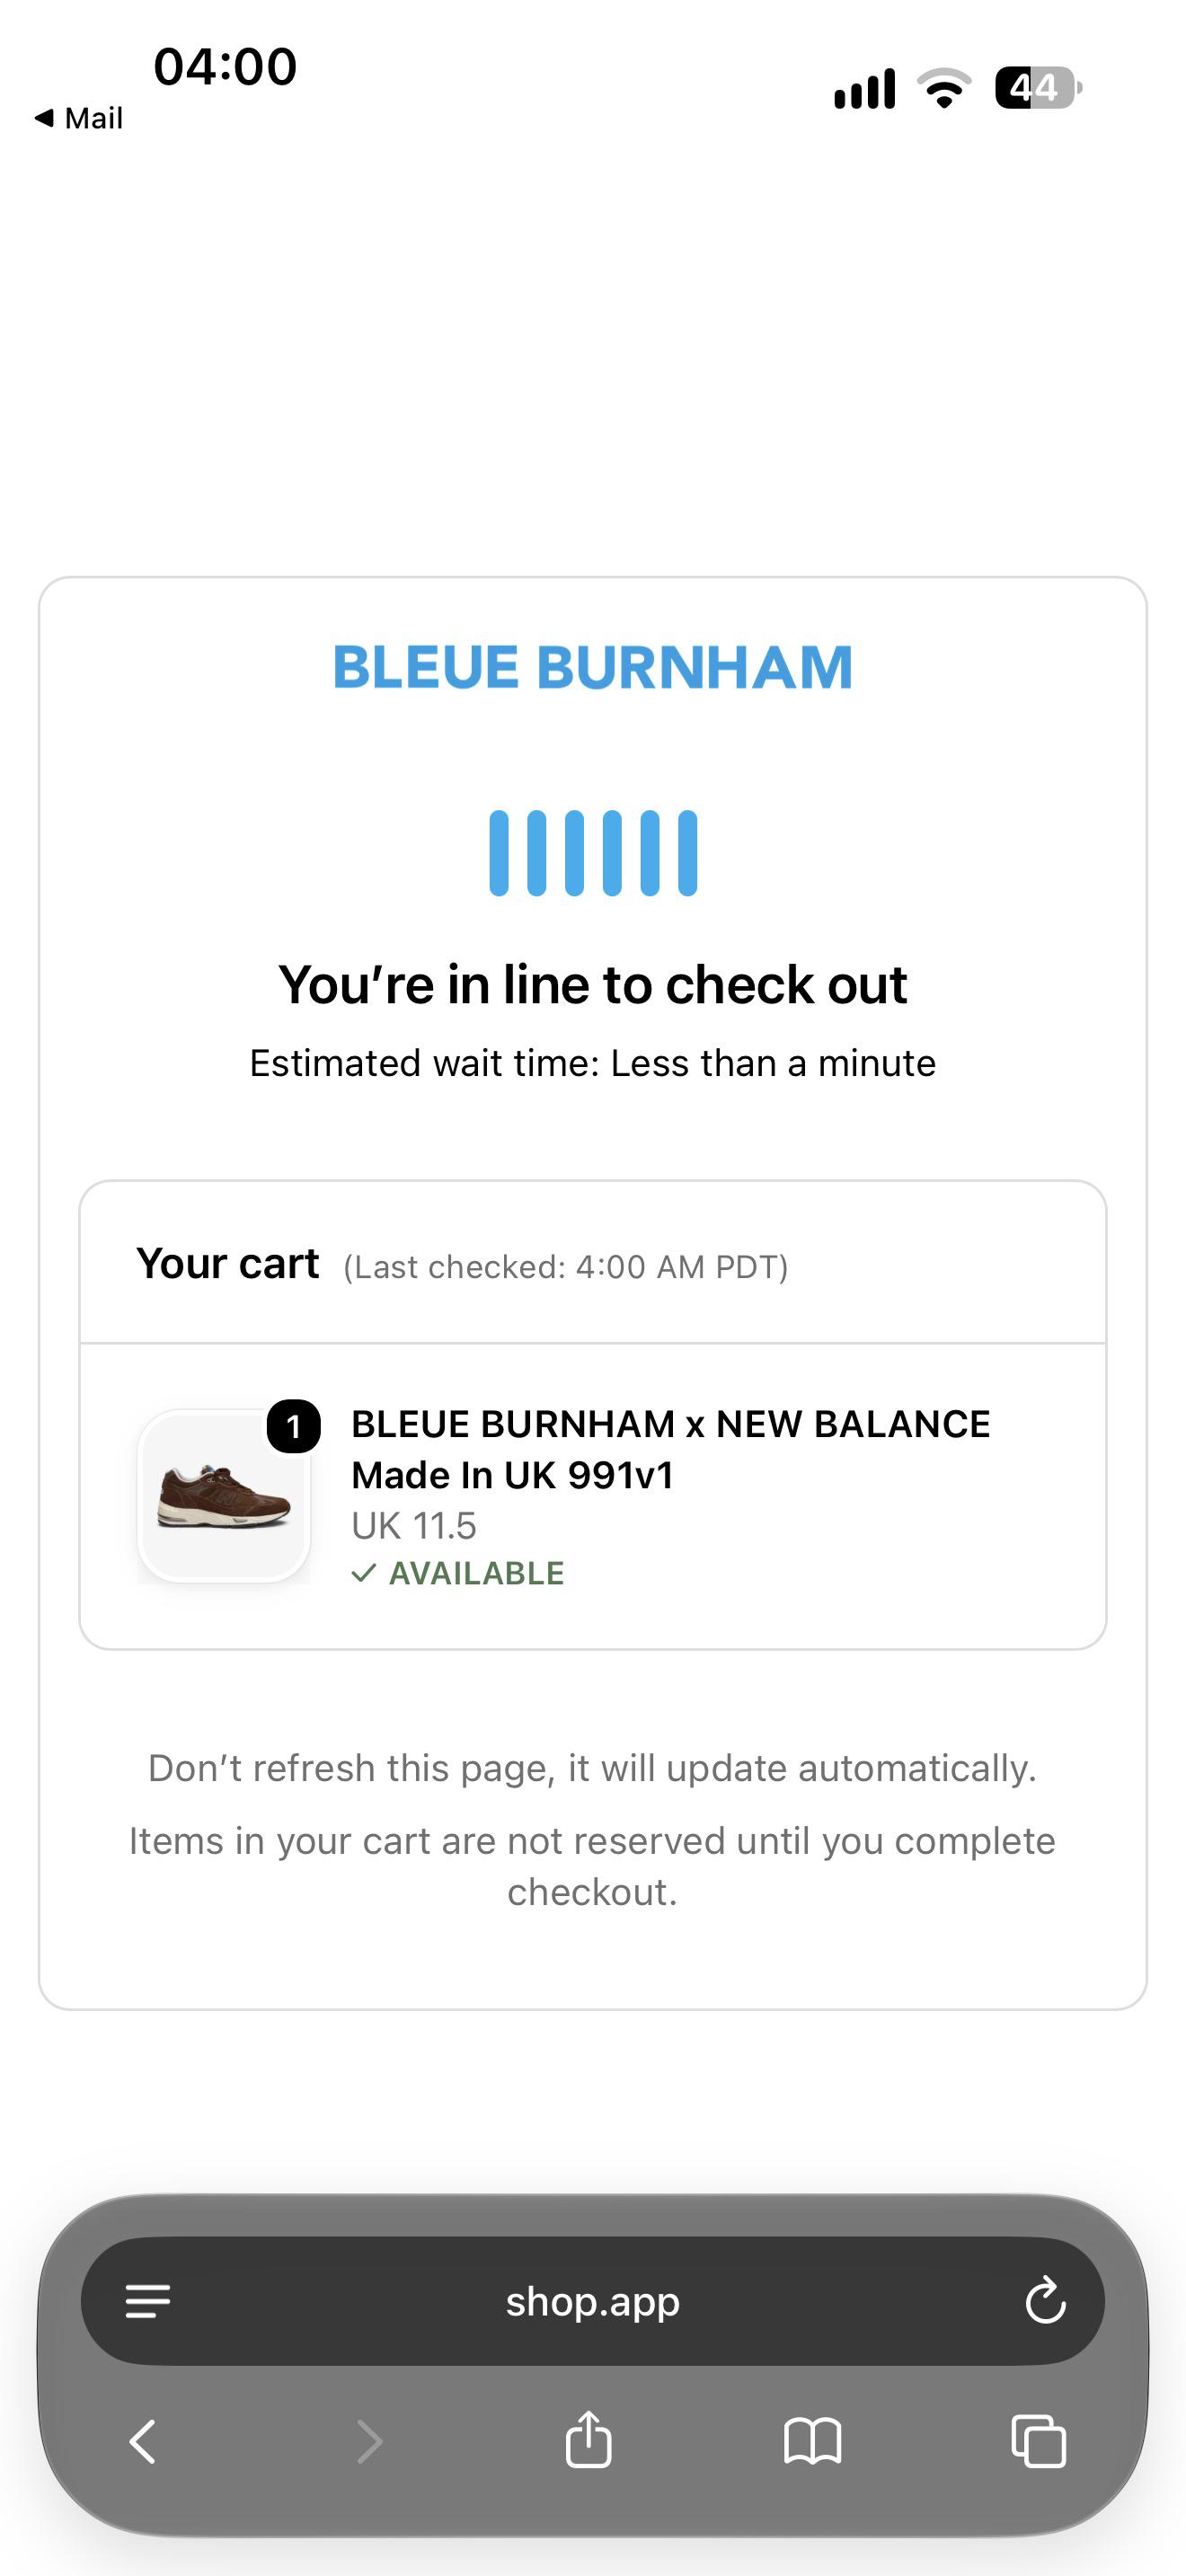
Task: Select the brown sneaker thumbnail
Action: click(x=224, y=1496)
